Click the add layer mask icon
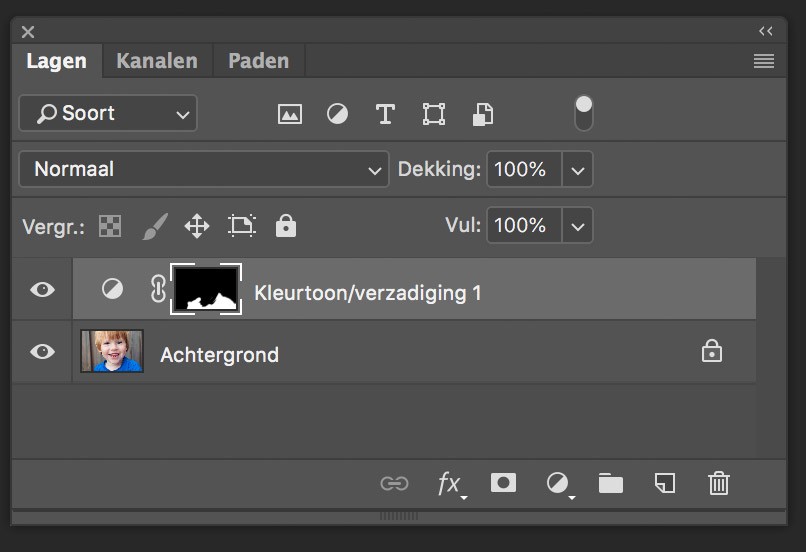The image size is (806, 552). 503,483
